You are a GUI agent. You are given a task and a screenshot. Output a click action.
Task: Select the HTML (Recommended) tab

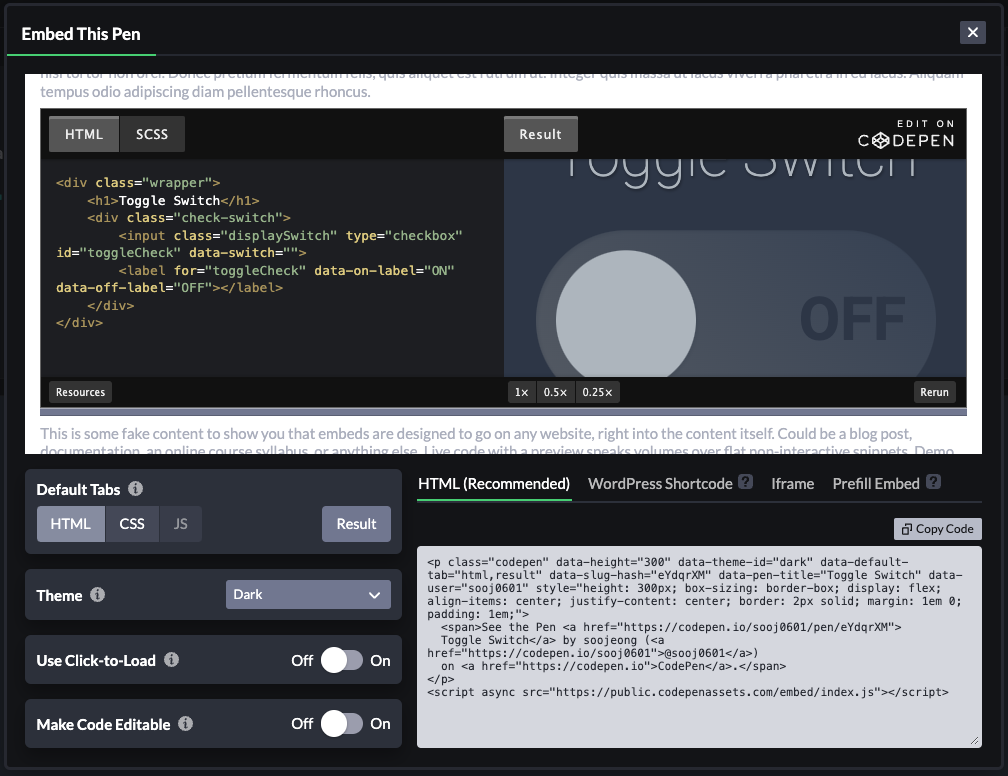point(494,483)
